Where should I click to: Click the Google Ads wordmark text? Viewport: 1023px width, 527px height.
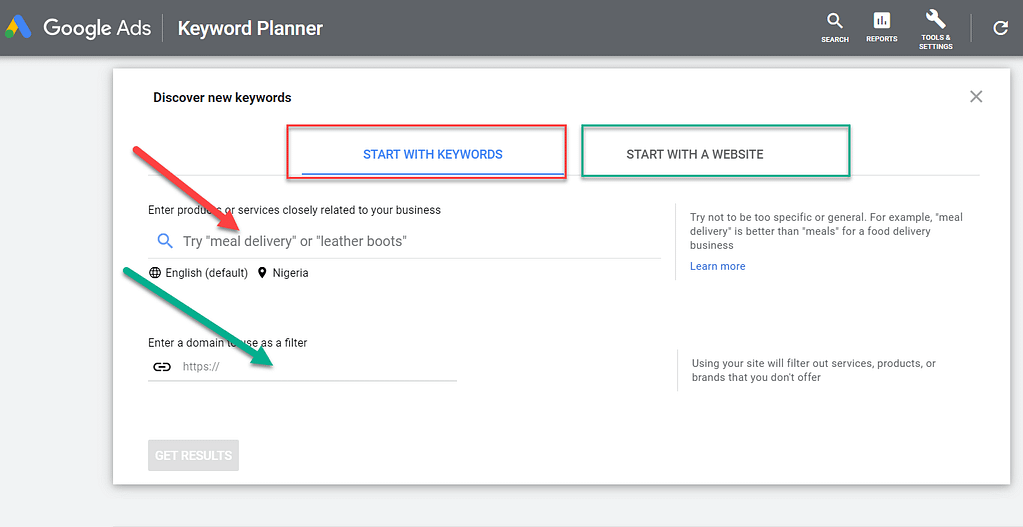(97, 28)
